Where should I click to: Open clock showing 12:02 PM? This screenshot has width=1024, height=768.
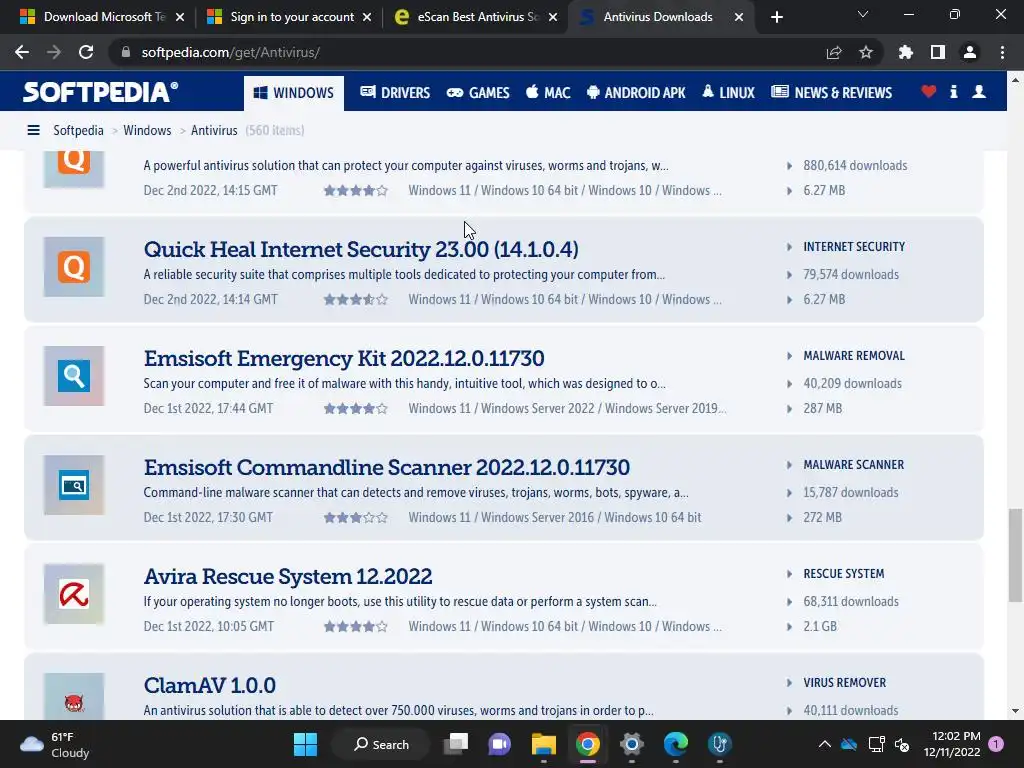952,744
